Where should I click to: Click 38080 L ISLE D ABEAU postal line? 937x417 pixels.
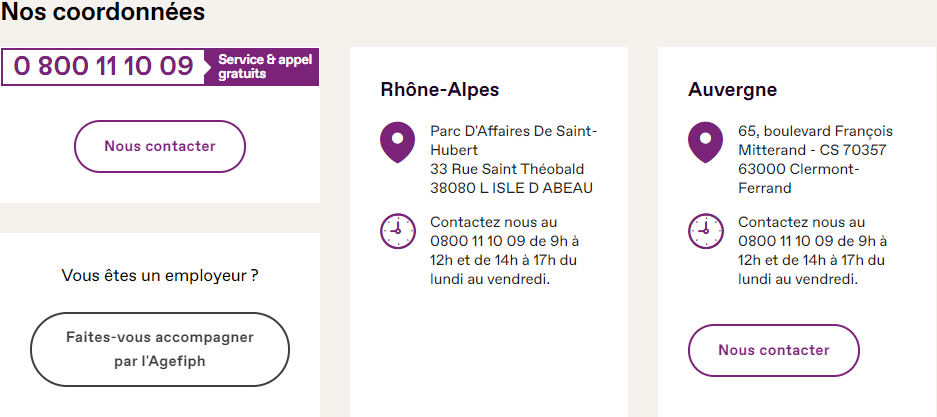(x=512, y=188)
